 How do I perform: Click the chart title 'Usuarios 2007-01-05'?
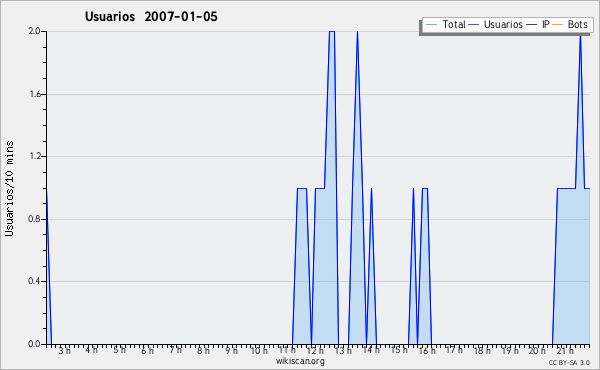[x=151, y=16]
